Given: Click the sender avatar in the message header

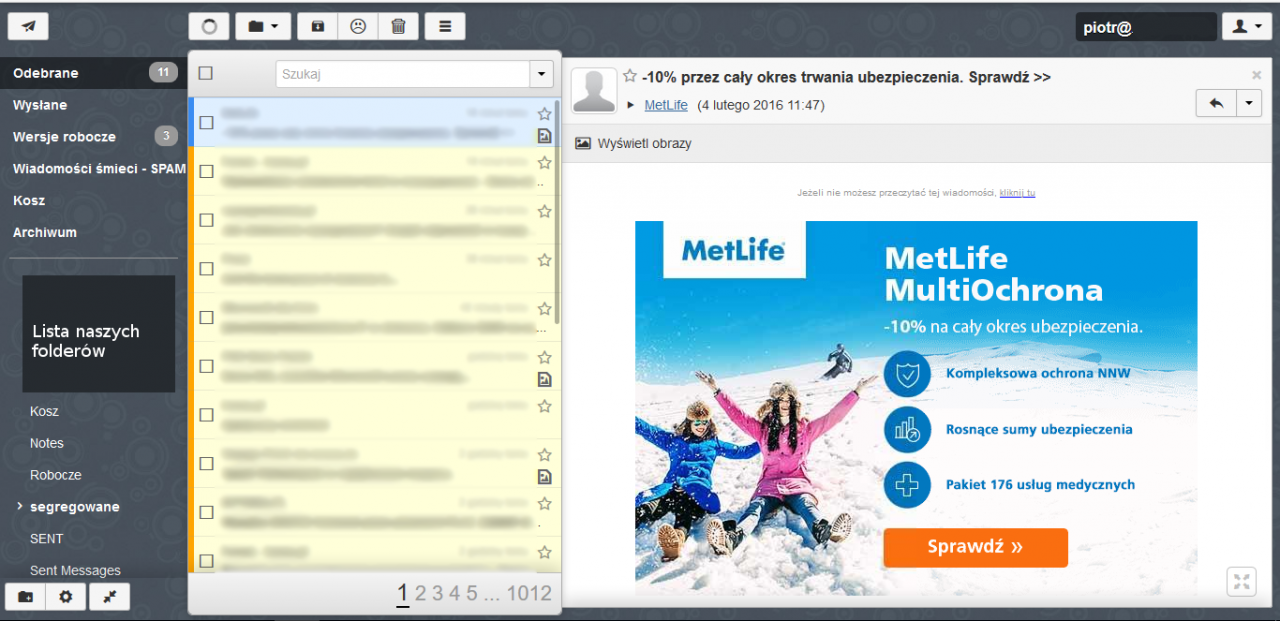Looking at the screenshot, I should (594, 92).
